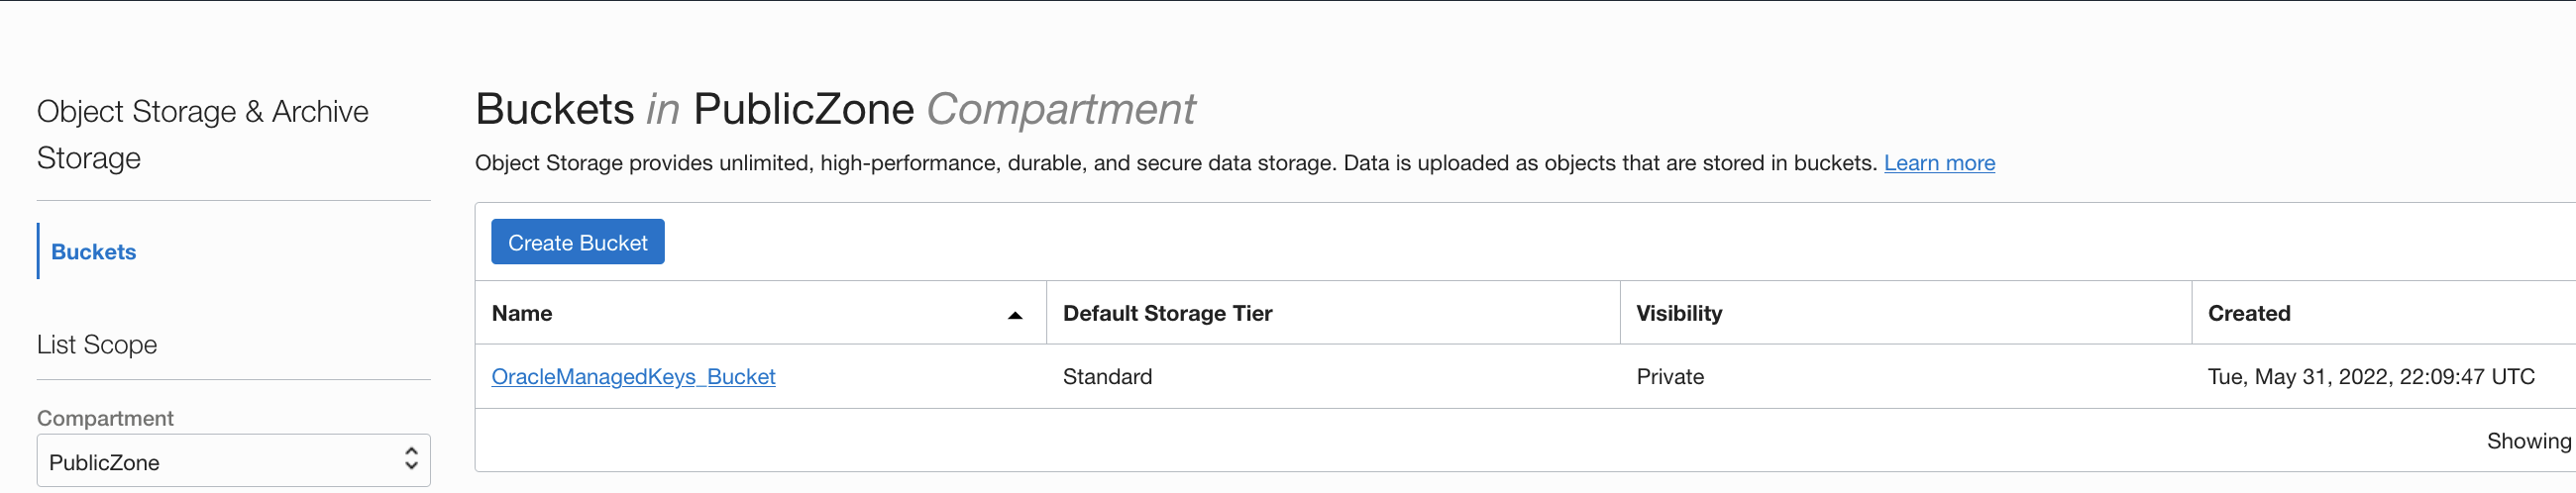The height and width of the screenshot is (493, 2576).
Task: Open the OracleManagedKeys_Bucket bucket link
Action: 633,377
